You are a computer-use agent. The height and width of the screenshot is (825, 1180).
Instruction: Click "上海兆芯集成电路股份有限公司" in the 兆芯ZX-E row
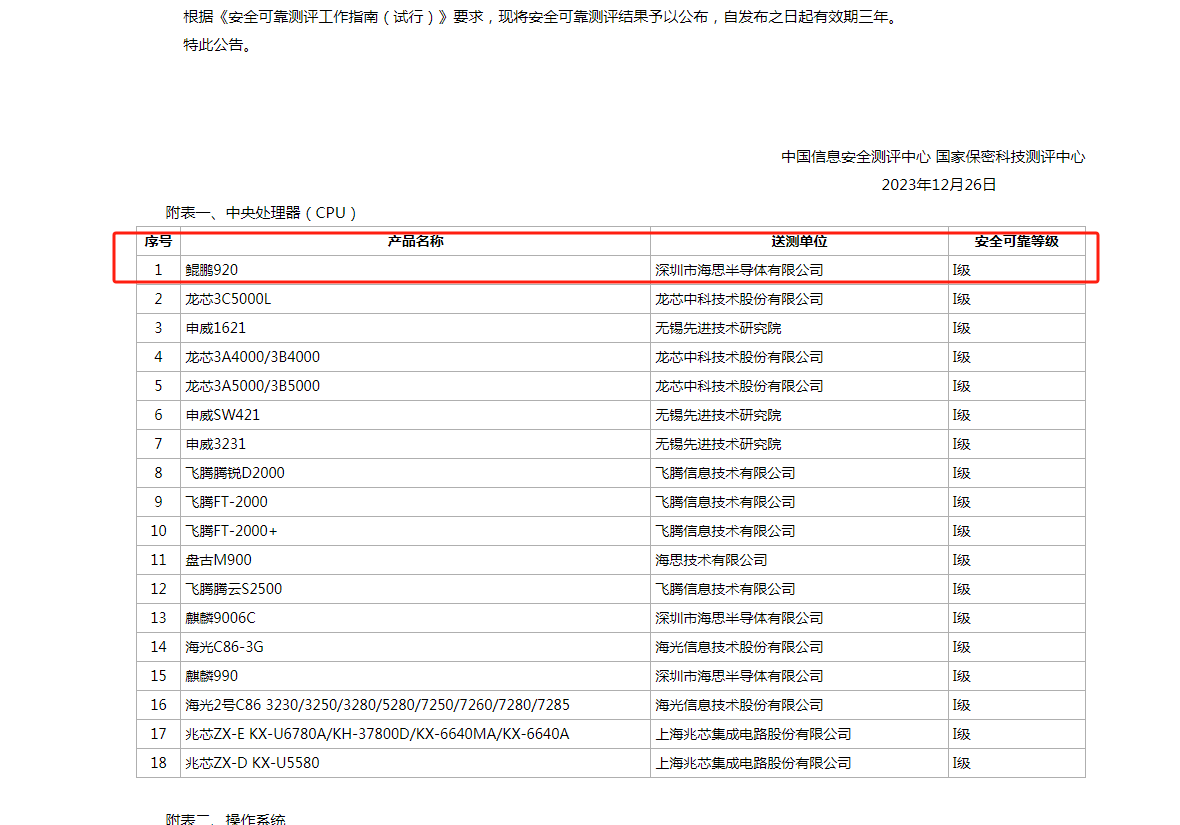pyautogui.click(x=753, y=734)
